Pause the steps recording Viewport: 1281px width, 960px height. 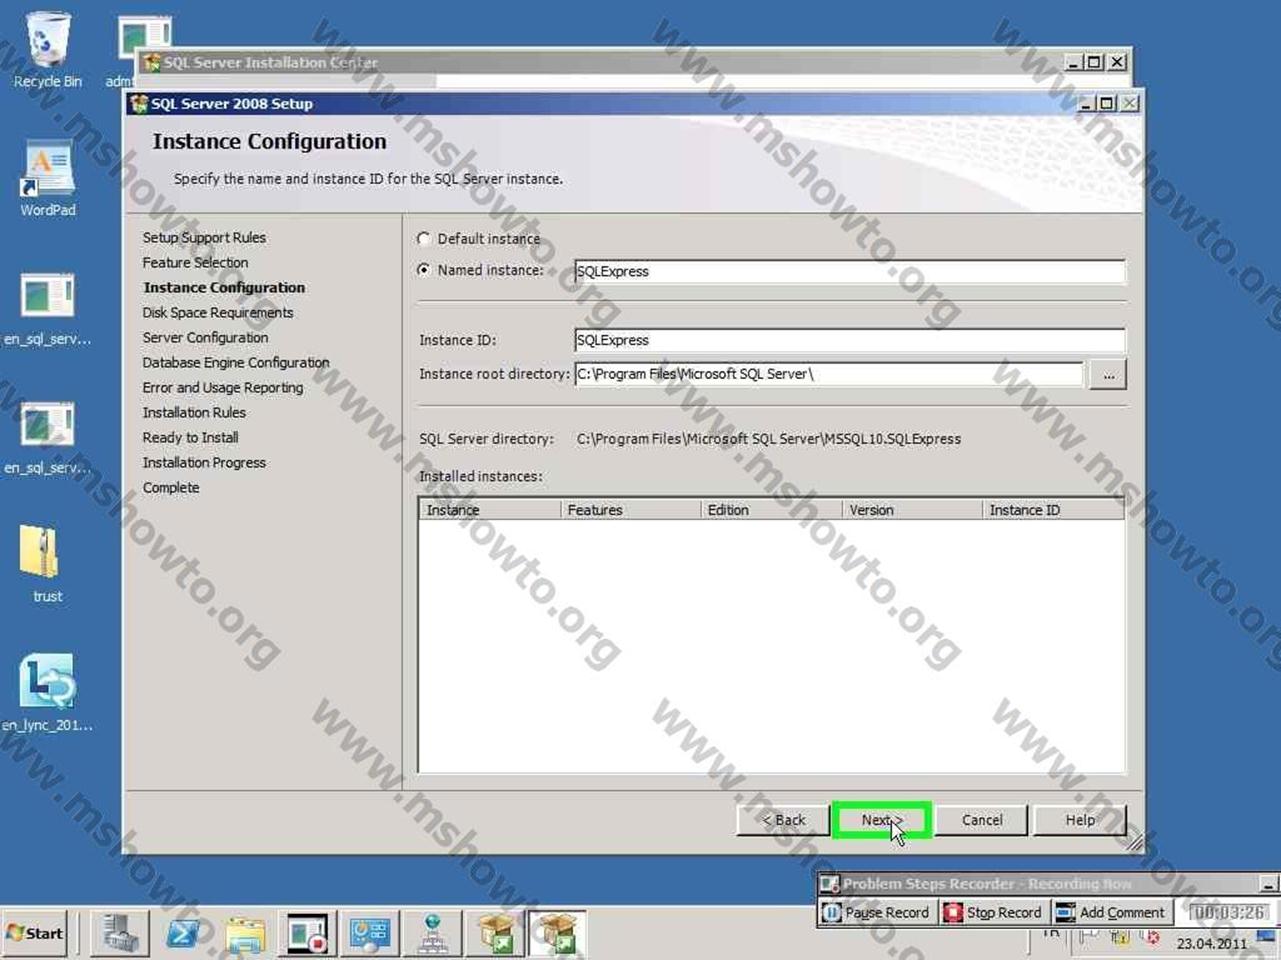(x=877, y=912)
